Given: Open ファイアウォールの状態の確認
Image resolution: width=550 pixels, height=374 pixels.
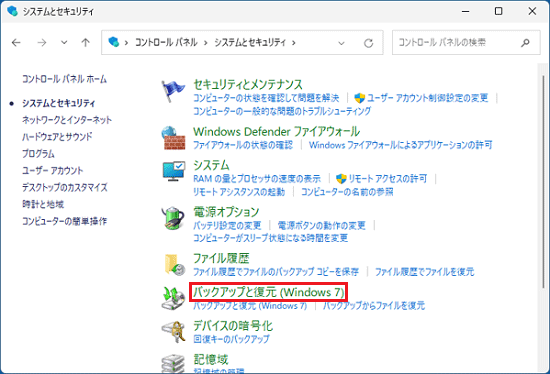Looking at the screenshot, I should (x=243, y=145).
